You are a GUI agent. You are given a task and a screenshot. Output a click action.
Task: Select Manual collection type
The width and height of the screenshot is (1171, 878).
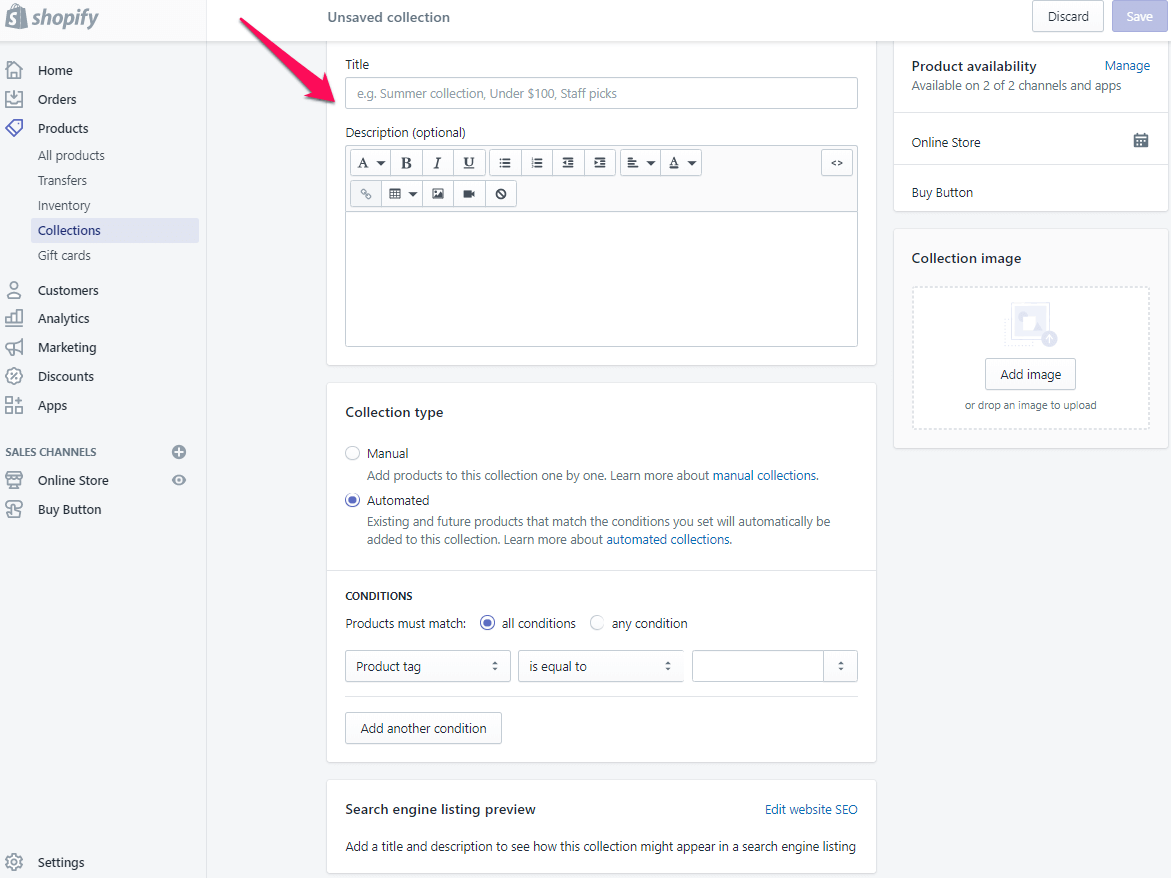pos(352,453)
